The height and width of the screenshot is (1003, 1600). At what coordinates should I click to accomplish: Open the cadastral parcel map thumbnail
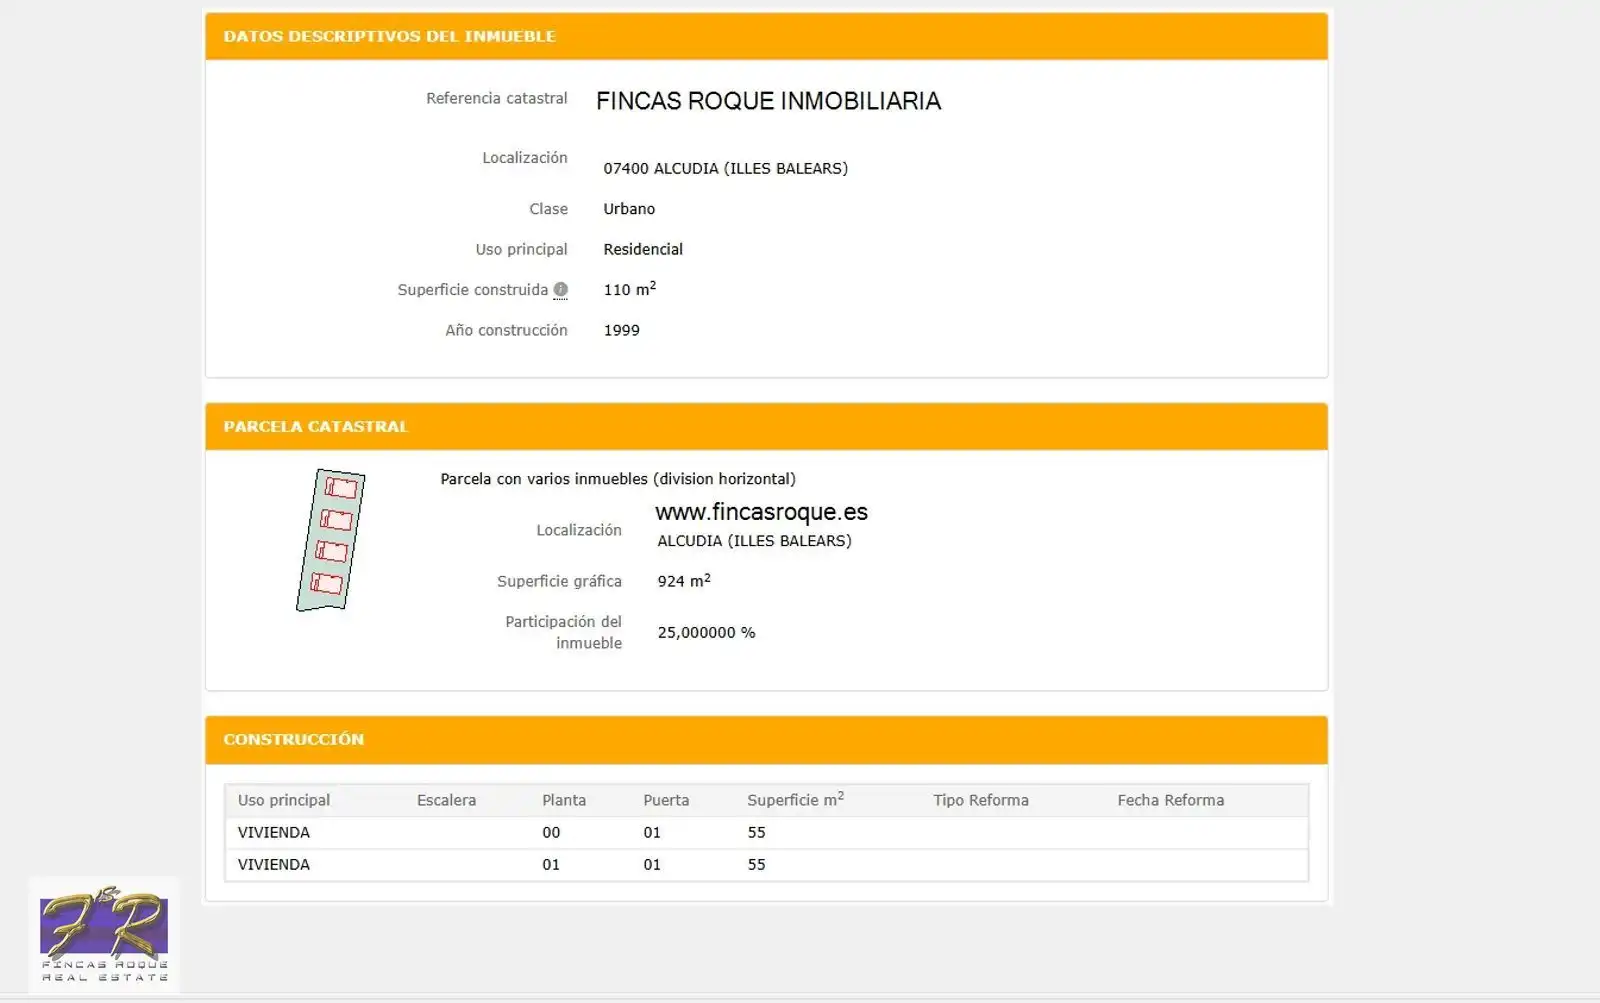point(331,540)
